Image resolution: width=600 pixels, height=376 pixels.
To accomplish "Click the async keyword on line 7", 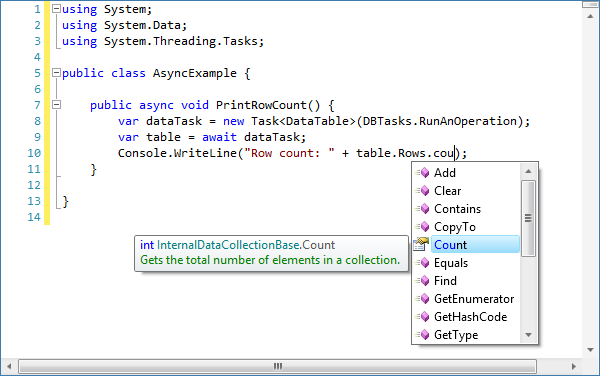I will point(156,105).
